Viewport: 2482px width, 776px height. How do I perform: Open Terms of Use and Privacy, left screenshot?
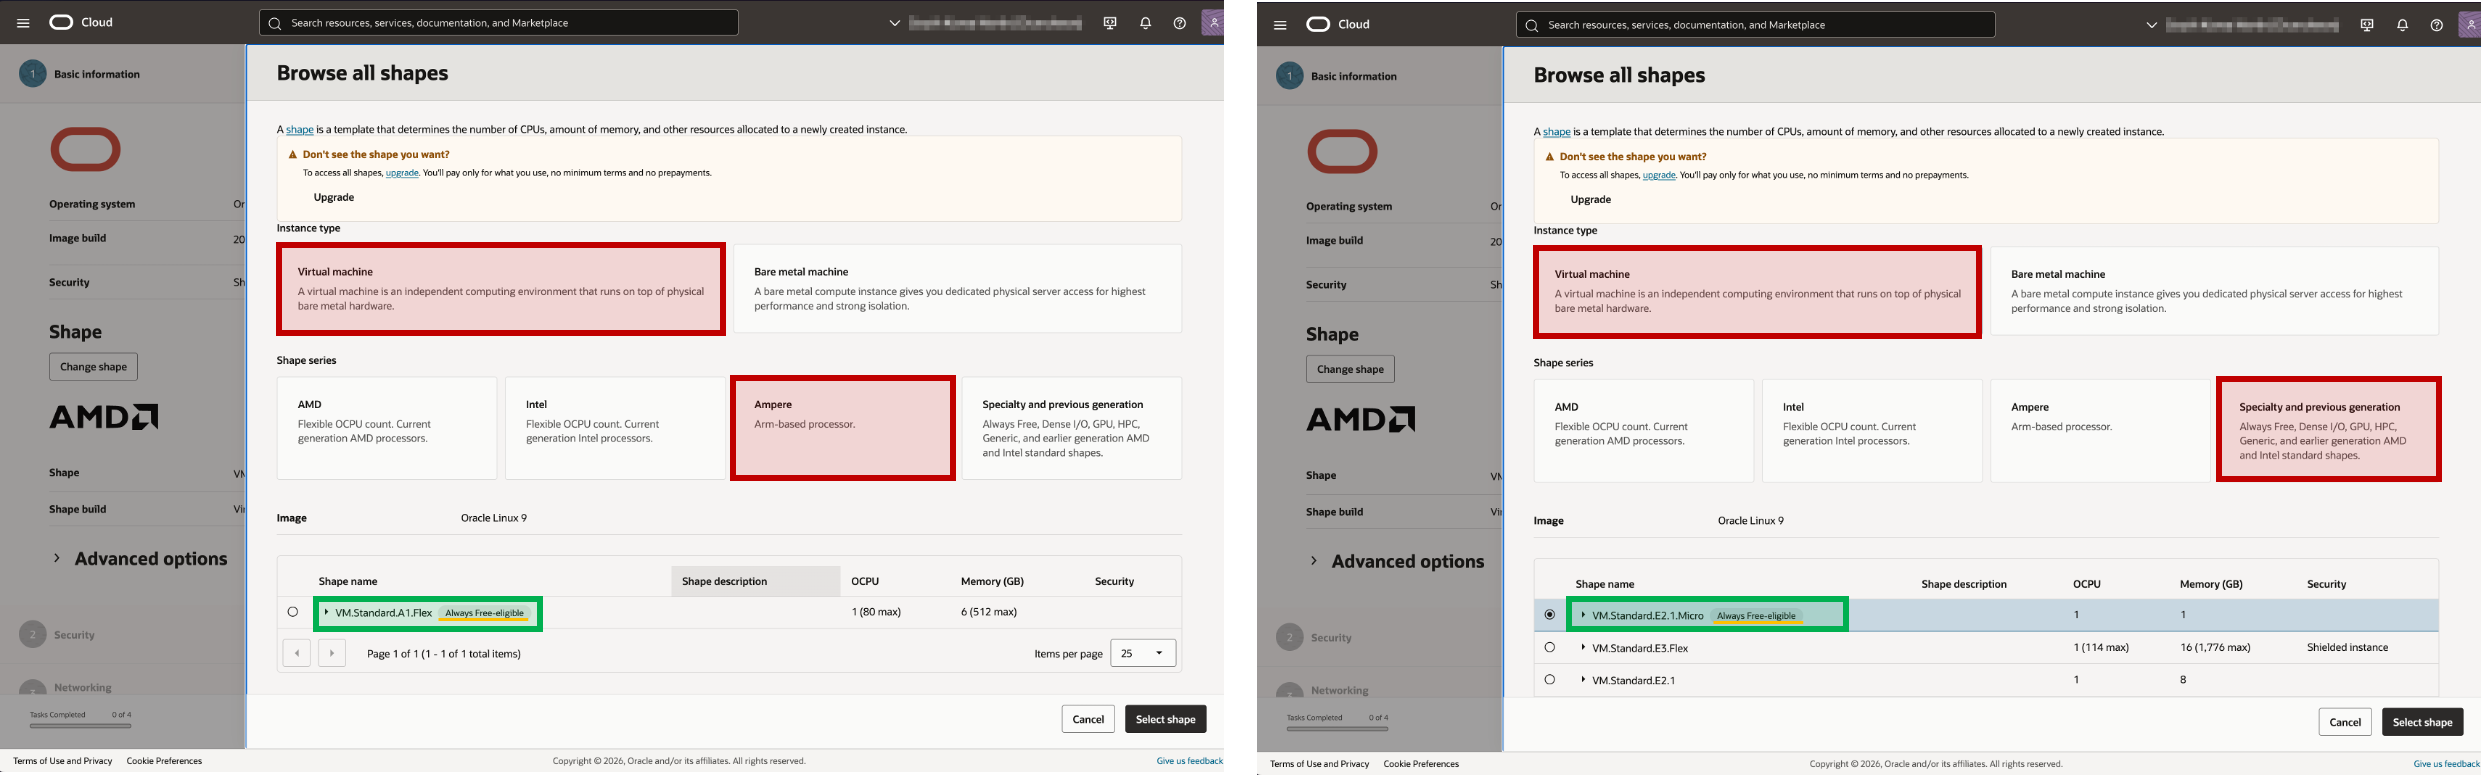pyautogui.click(x=63, y=761)
